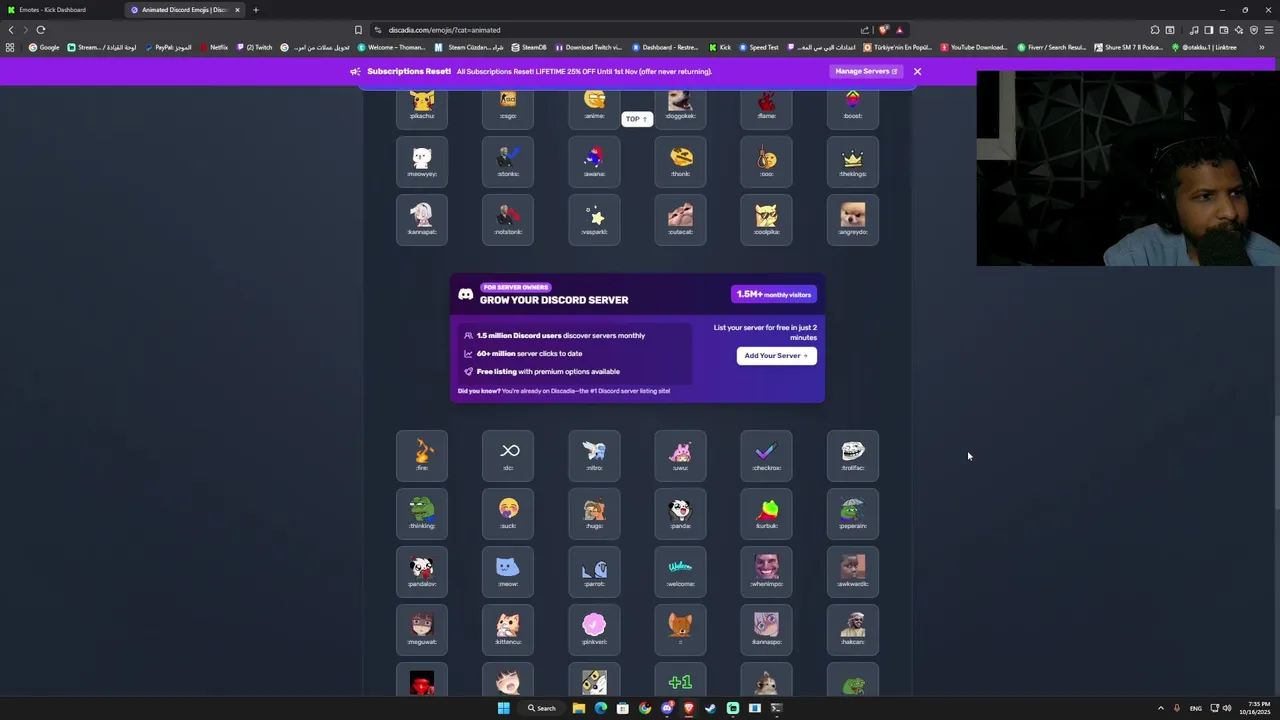Open the PayPal bookmark
Screen dimensions: 1280x720
168,47
